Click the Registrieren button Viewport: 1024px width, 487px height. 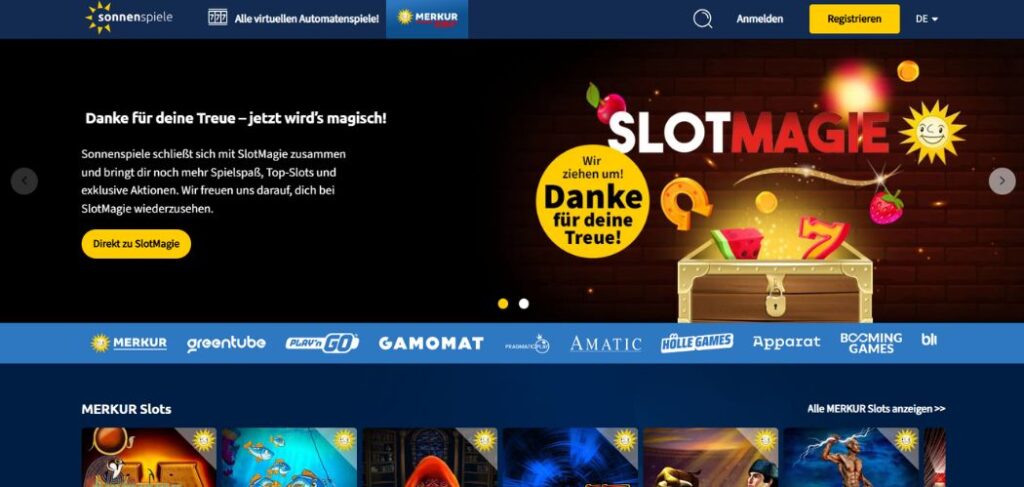coord(854,19)
